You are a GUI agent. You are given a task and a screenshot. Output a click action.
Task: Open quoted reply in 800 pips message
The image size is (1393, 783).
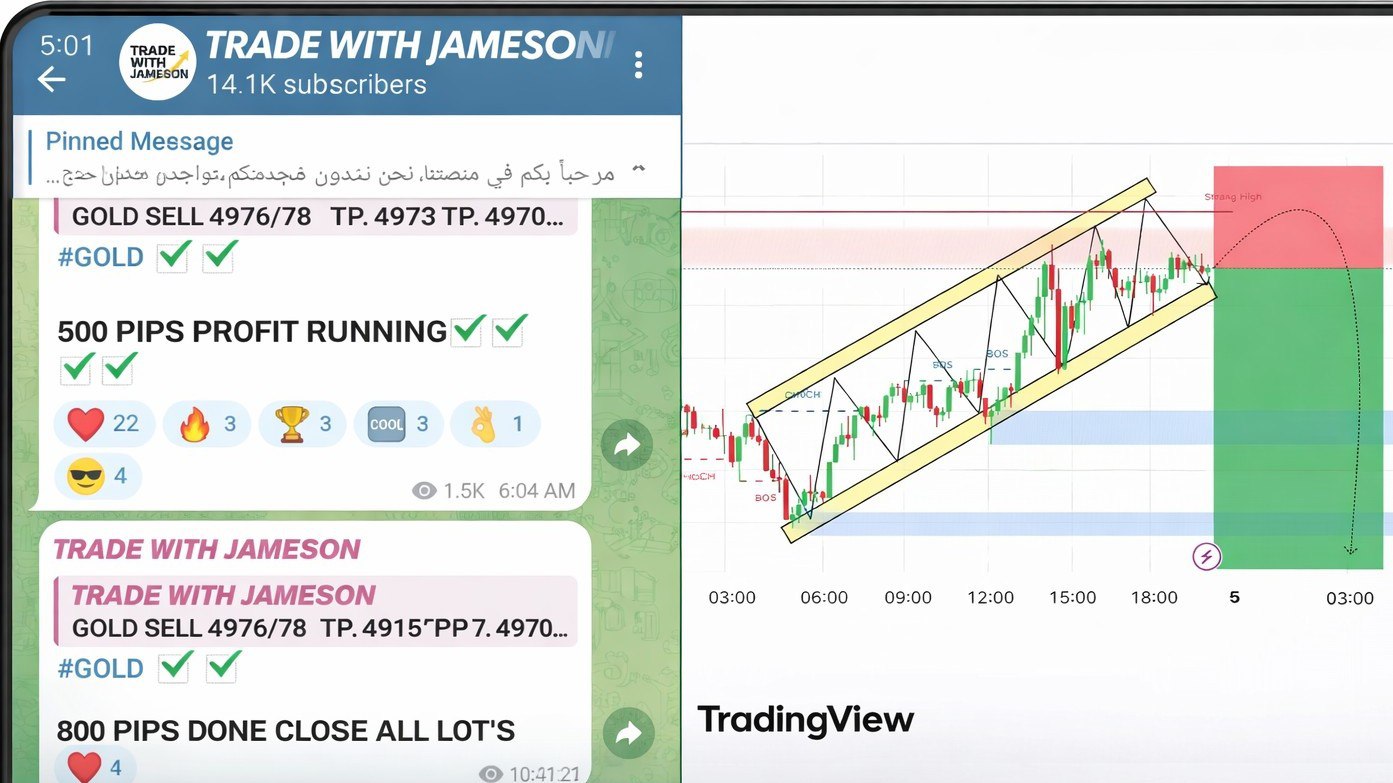(x=316, y=611)
